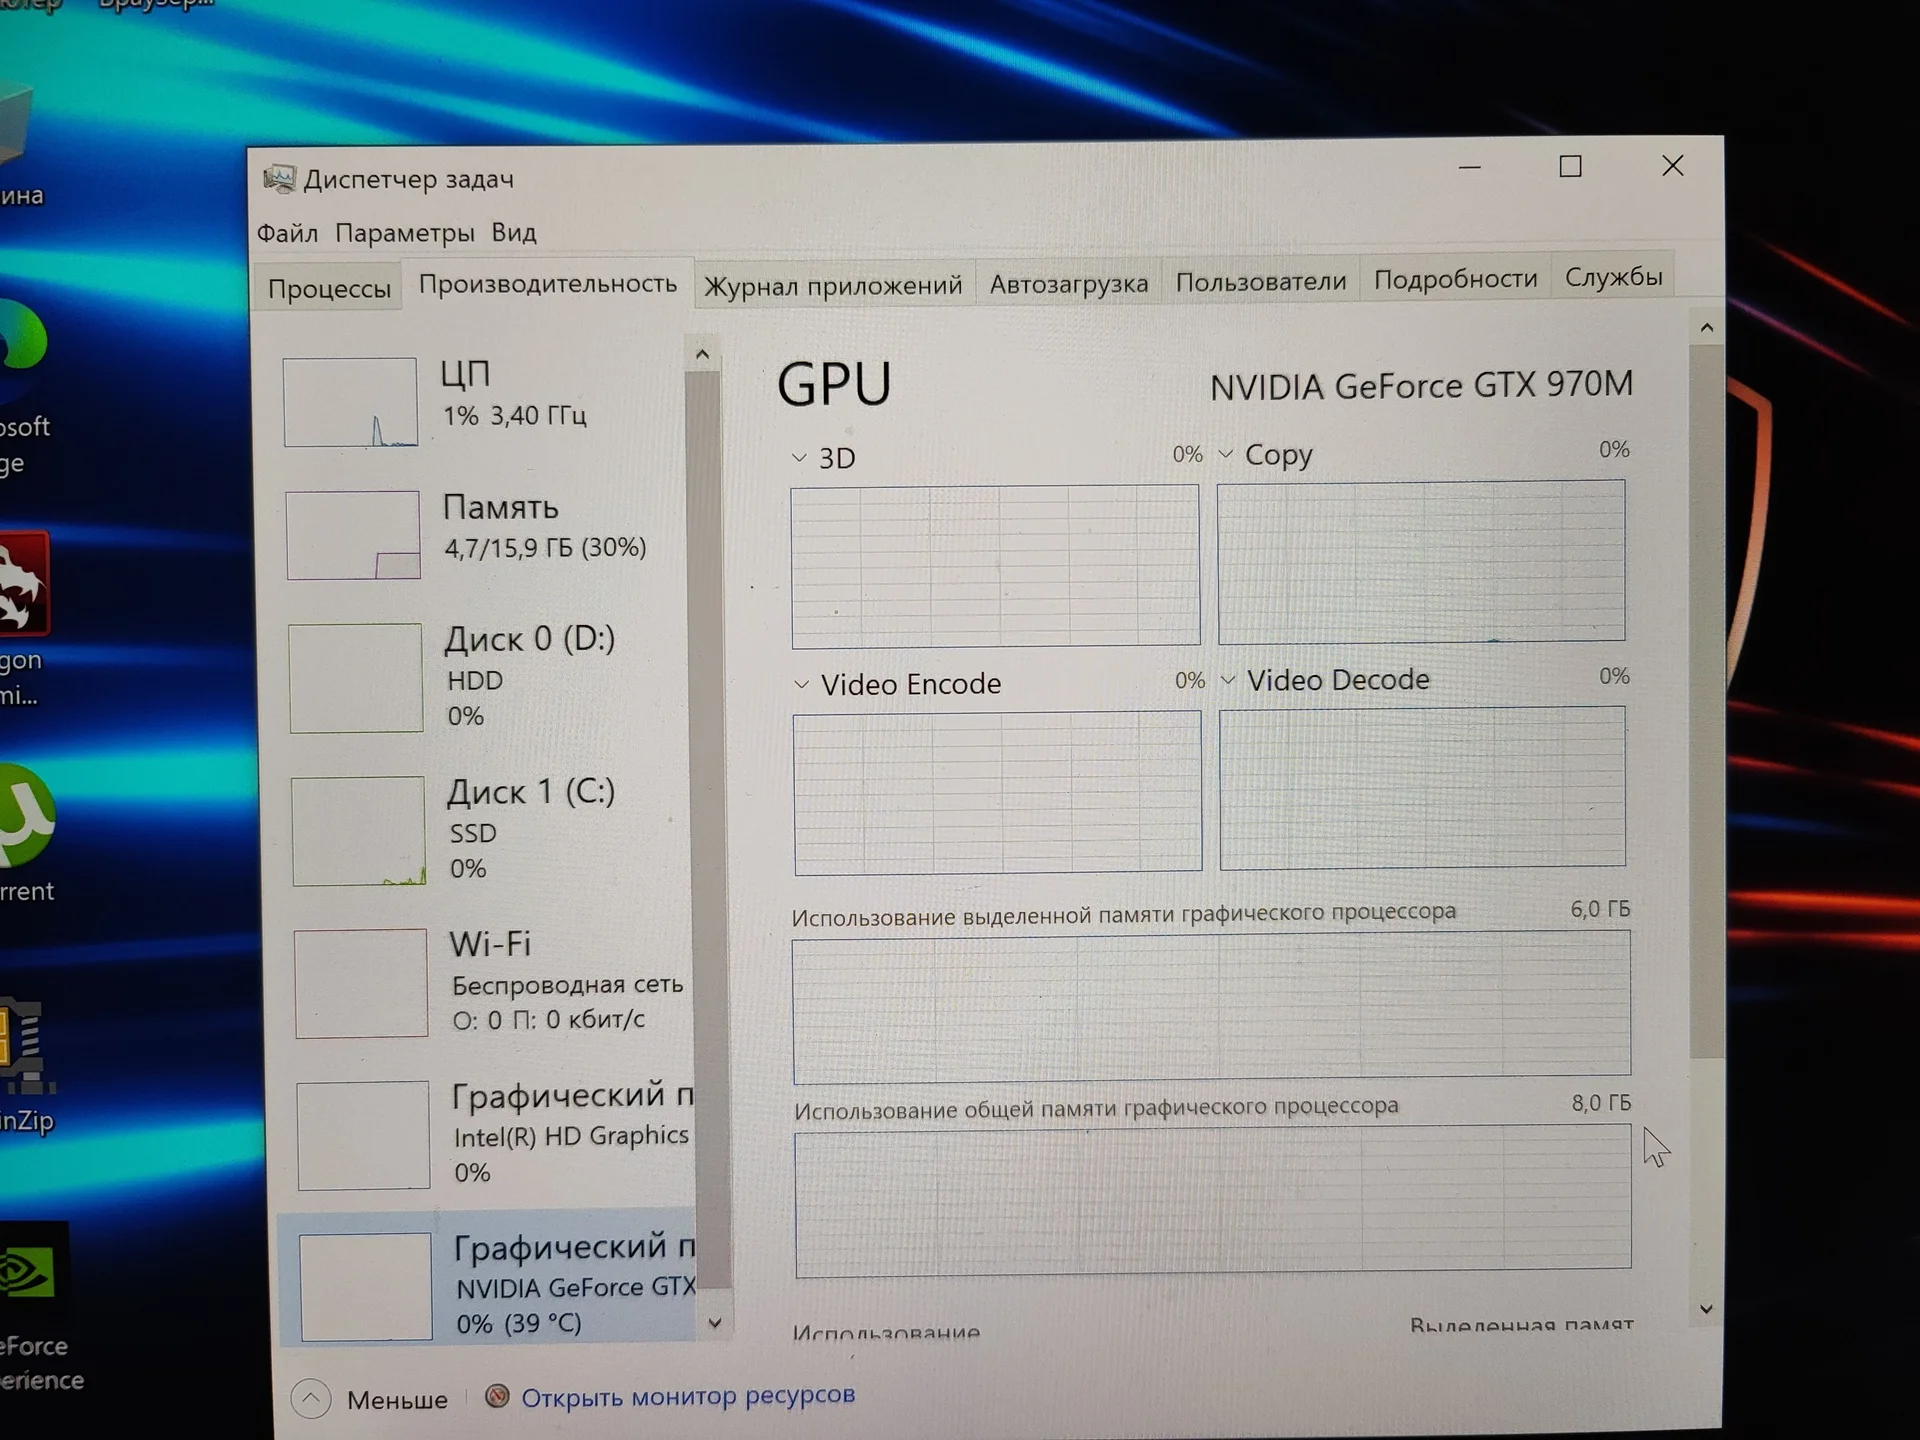The width and height of the screenshot is (1920, 1440).
Task: Click the device list scroll-down arrow
Action: (715, 1323)
